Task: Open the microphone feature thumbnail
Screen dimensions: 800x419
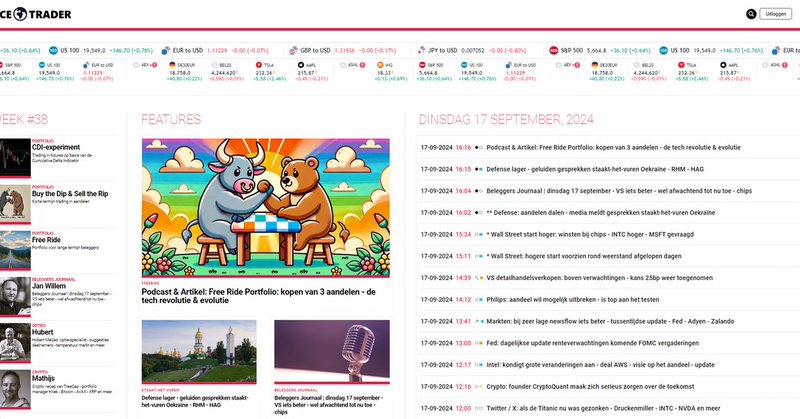Action: 332,351
